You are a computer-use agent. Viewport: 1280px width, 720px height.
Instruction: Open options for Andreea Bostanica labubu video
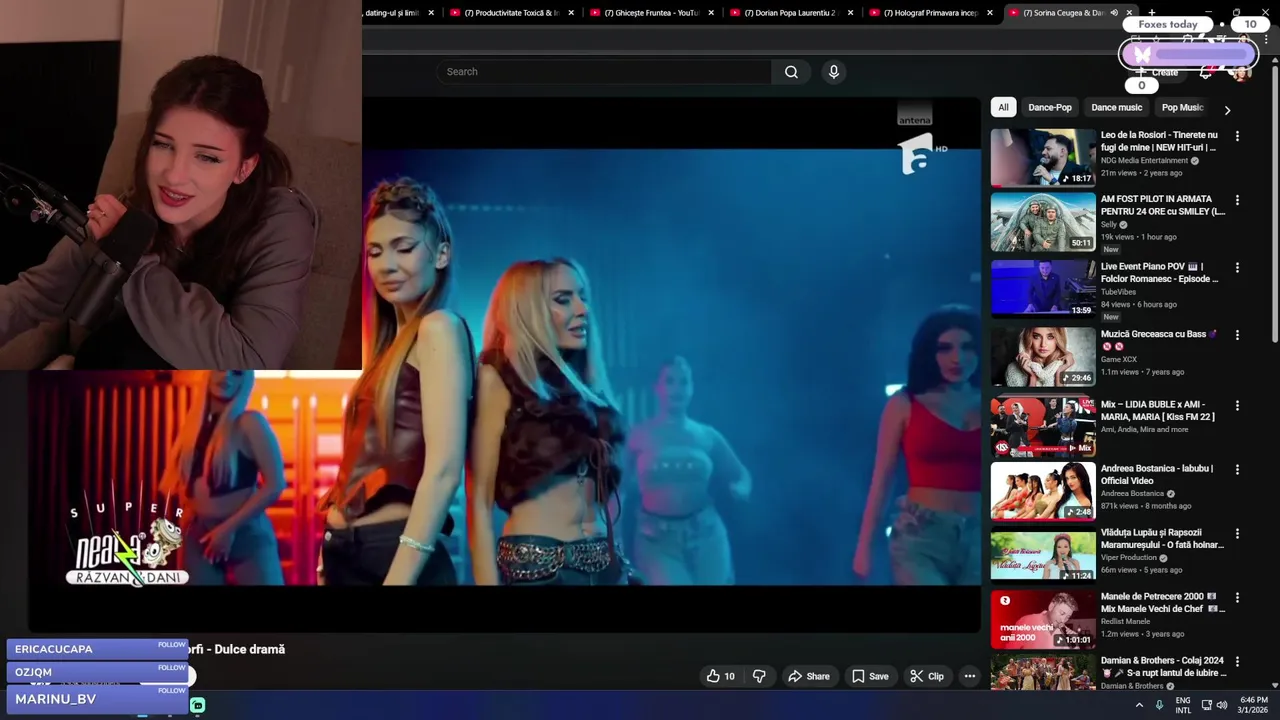pyautogui.click(x=1237, y=469)
